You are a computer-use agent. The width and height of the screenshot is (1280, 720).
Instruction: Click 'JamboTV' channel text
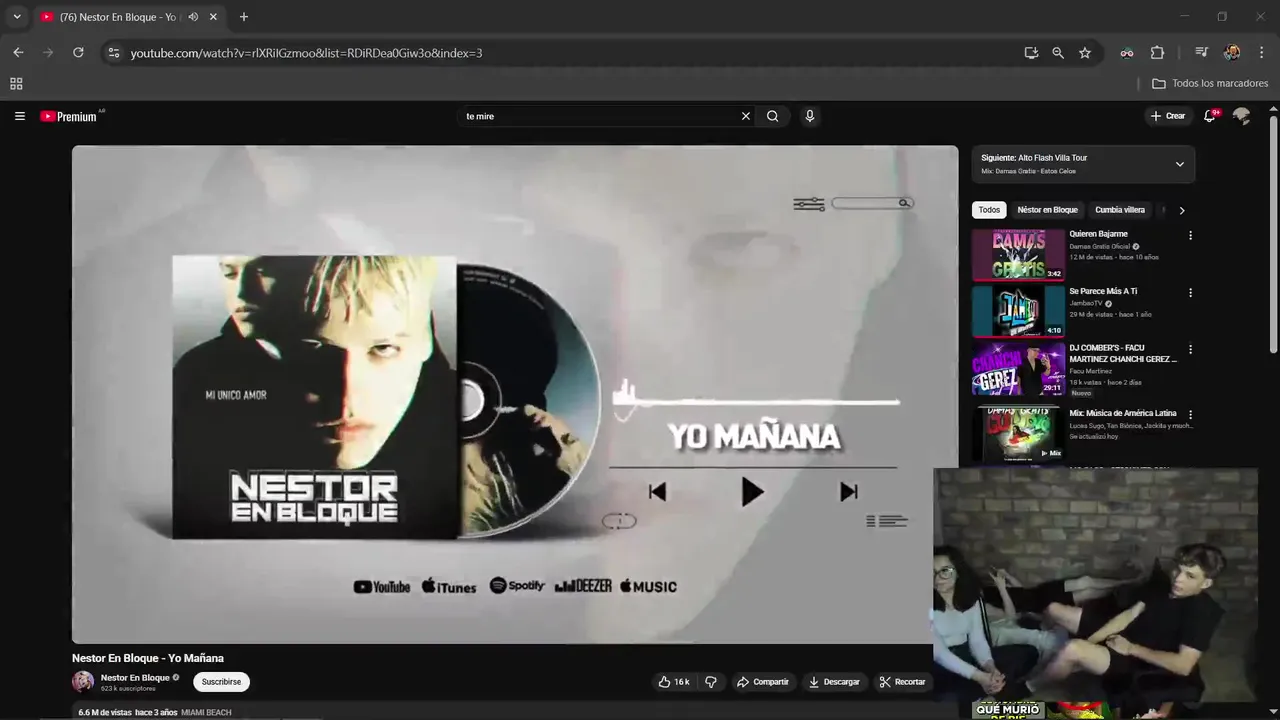tap(1084, 303)
